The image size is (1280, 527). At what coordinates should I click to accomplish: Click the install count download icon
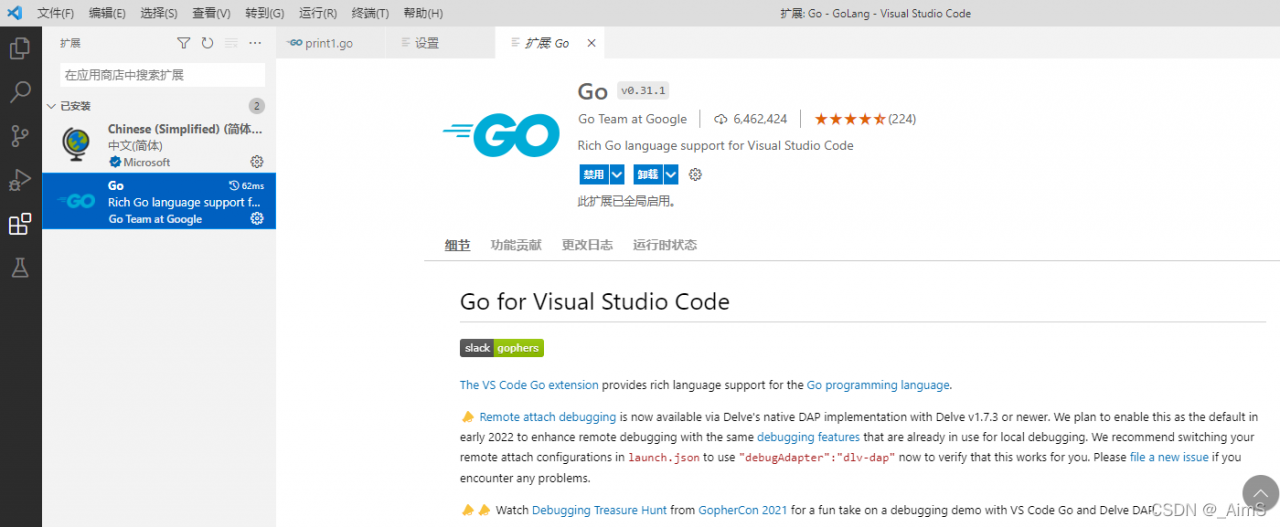pos(720,119)
